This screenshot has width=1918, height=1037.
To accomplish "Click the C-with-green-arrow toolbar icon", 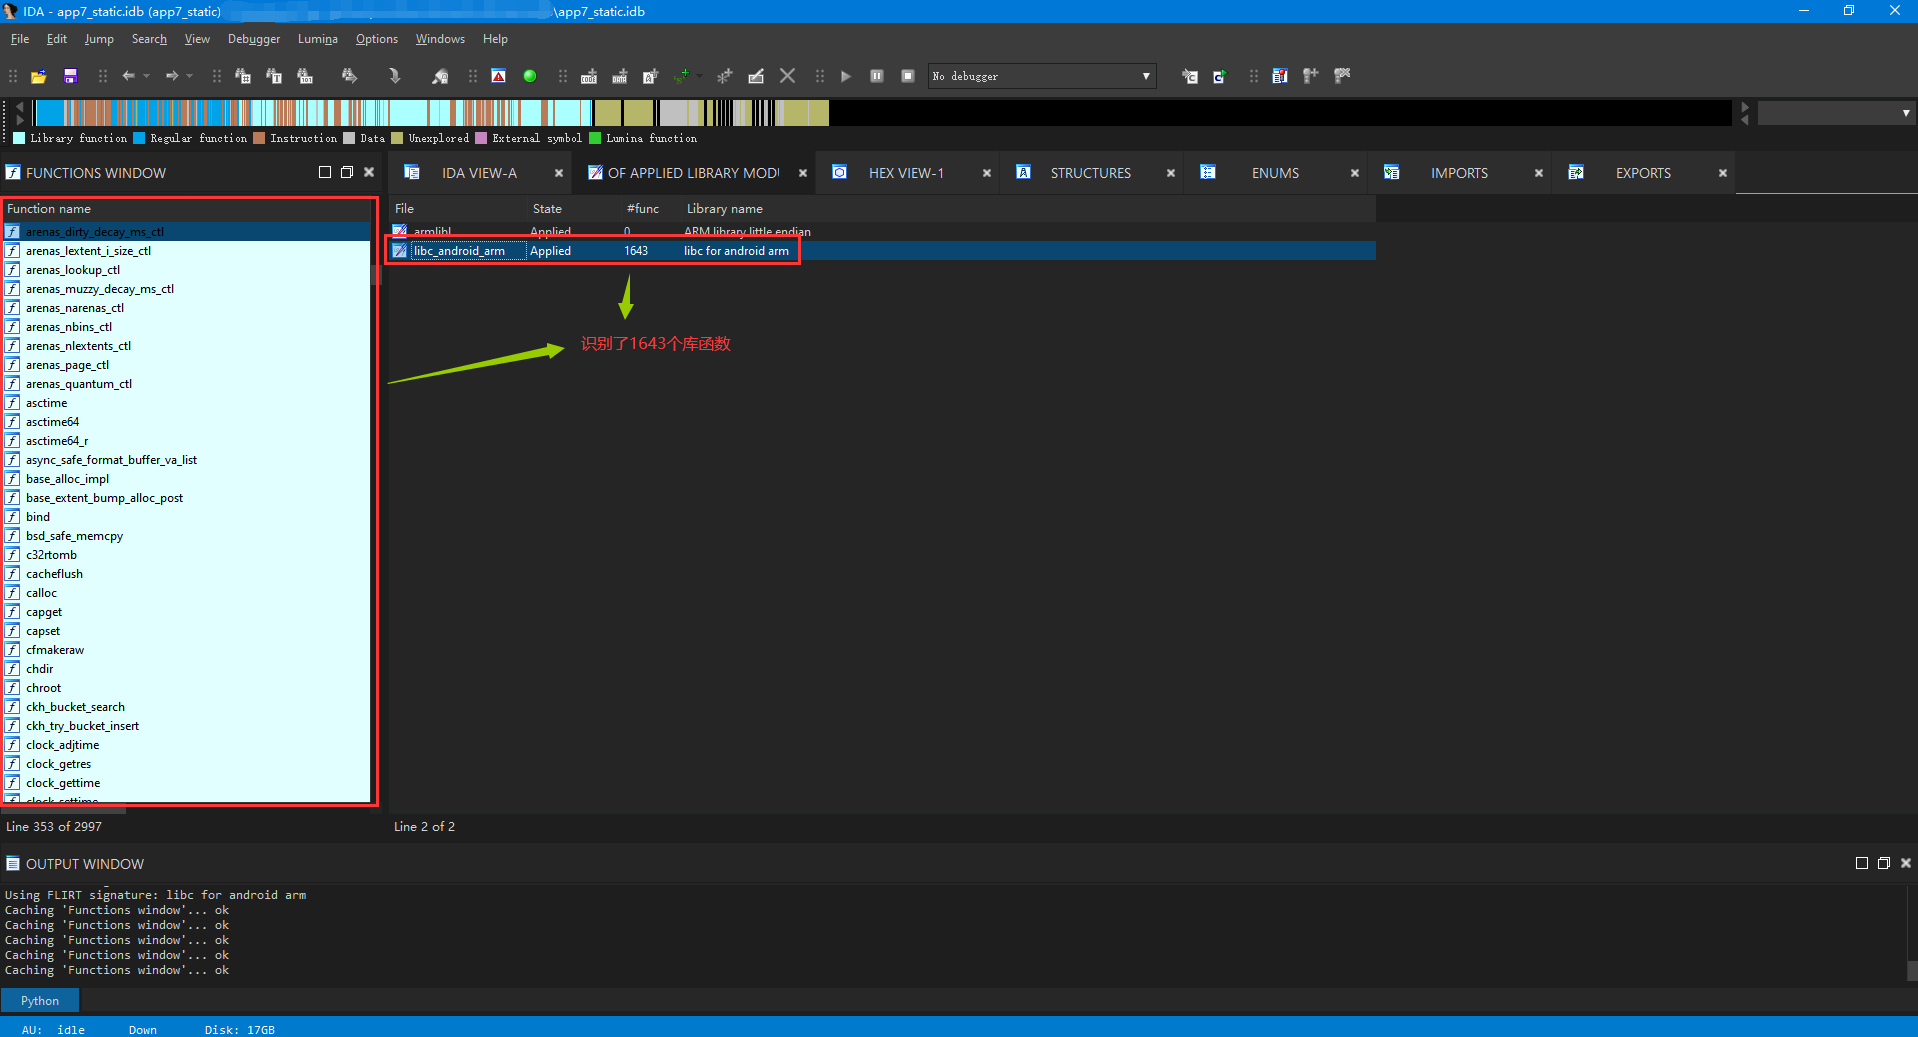I will 1220,76.
